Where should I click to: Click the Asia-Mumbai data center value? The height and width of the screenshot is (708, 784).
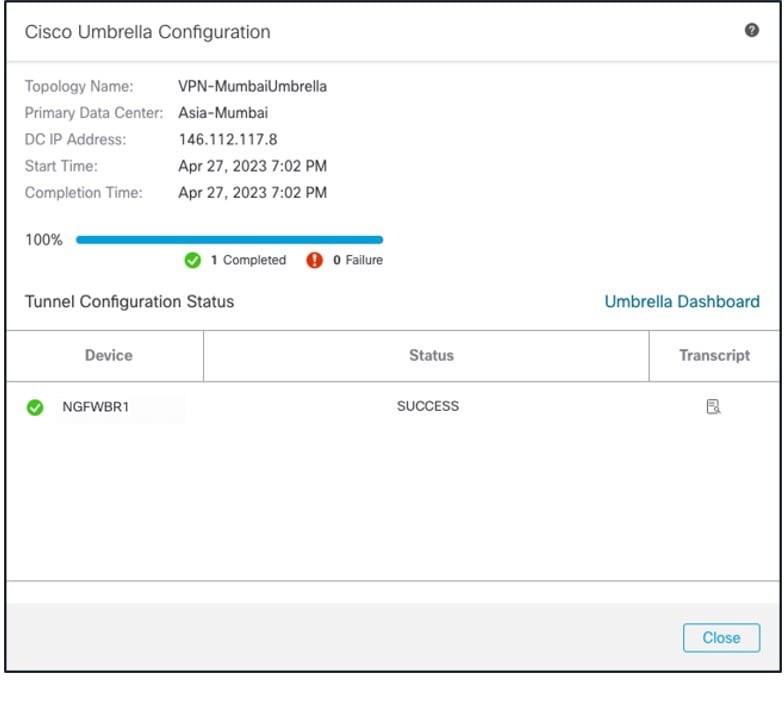[x=223, y=113]
